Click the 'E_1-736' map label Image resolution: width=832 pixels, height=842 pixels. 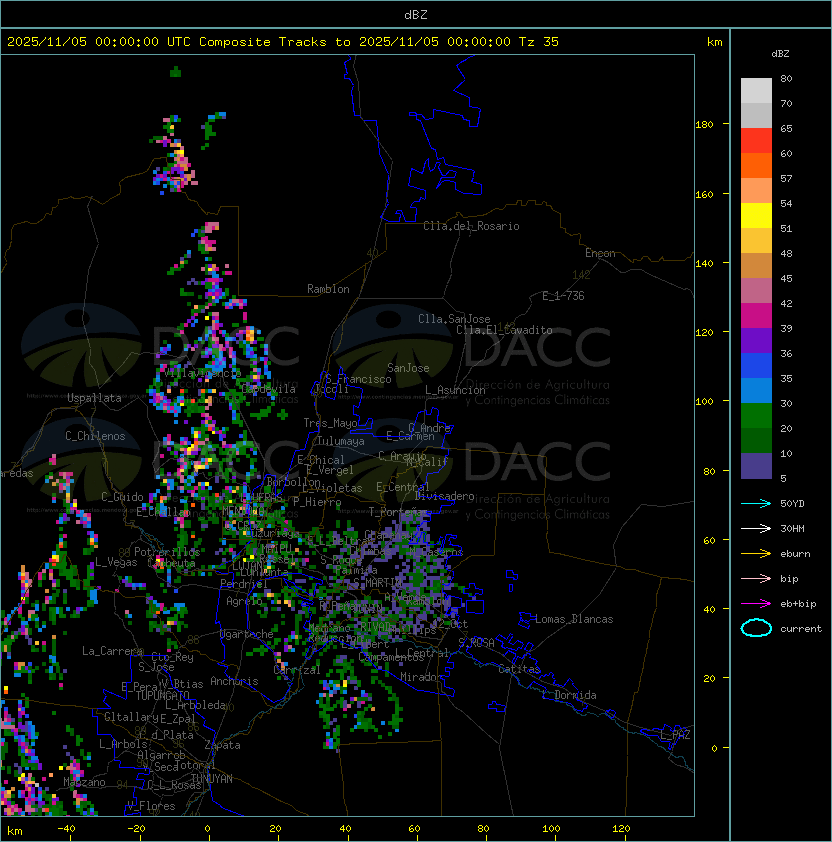(563, 296)
